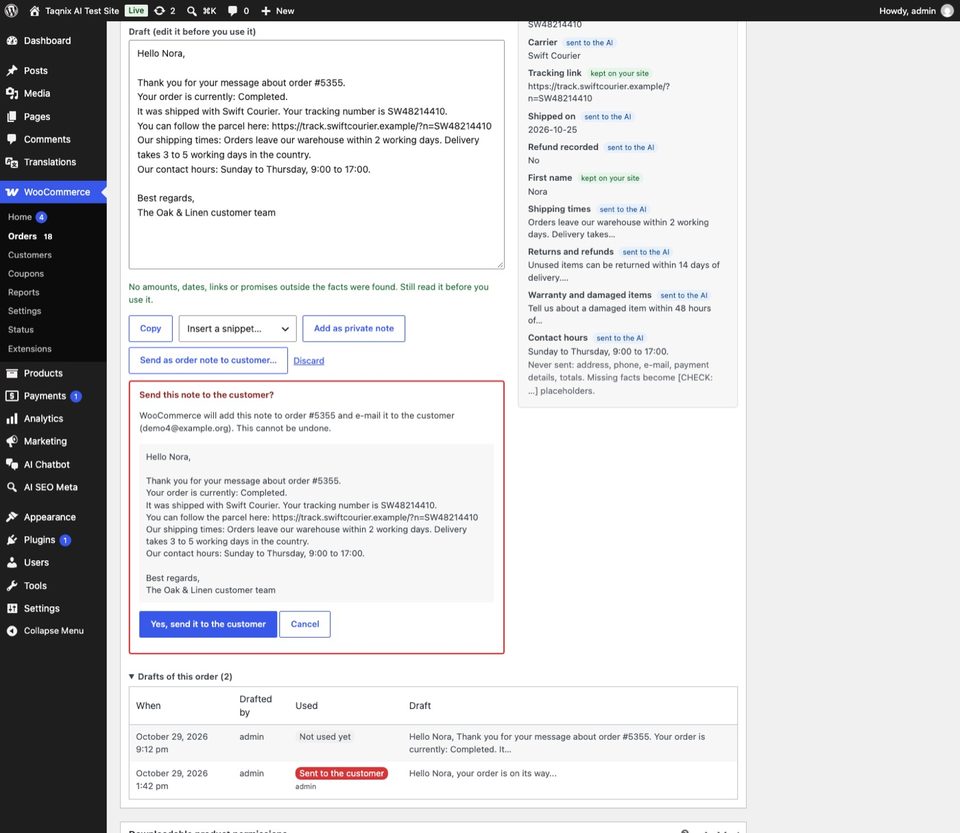The height and width of the screenshot is (833, 960).
Task: Click inside the draft reply text area
Action: [x=317, y=155]
